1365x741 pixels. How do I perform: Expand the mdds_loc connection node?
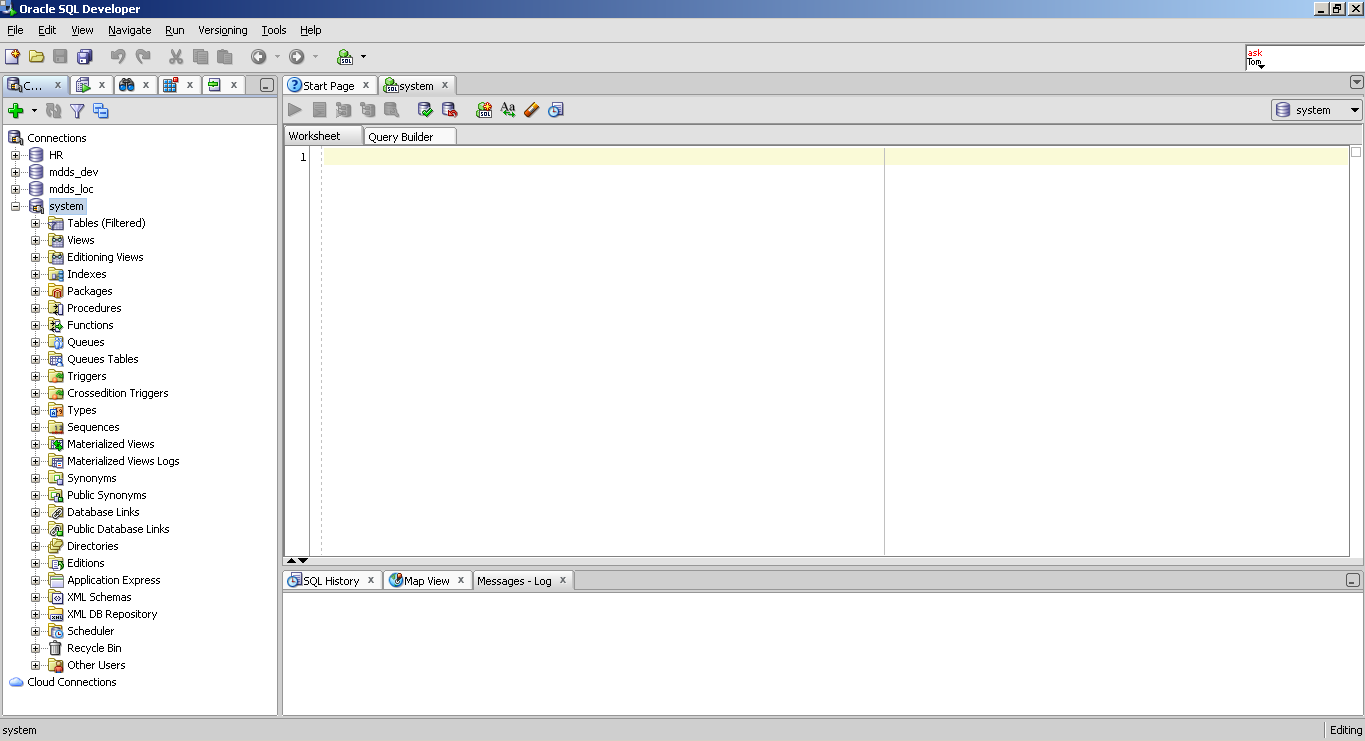tap(15, 189)
